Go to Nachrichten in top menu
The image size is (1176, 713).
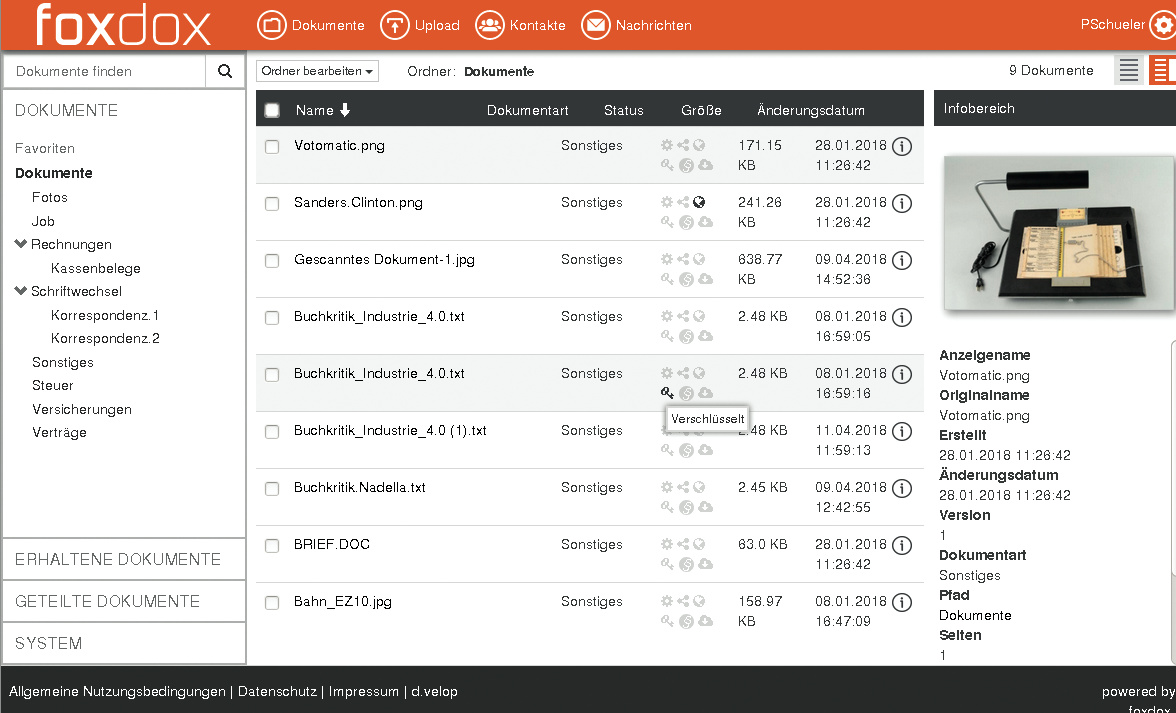(x=636, y=25)
